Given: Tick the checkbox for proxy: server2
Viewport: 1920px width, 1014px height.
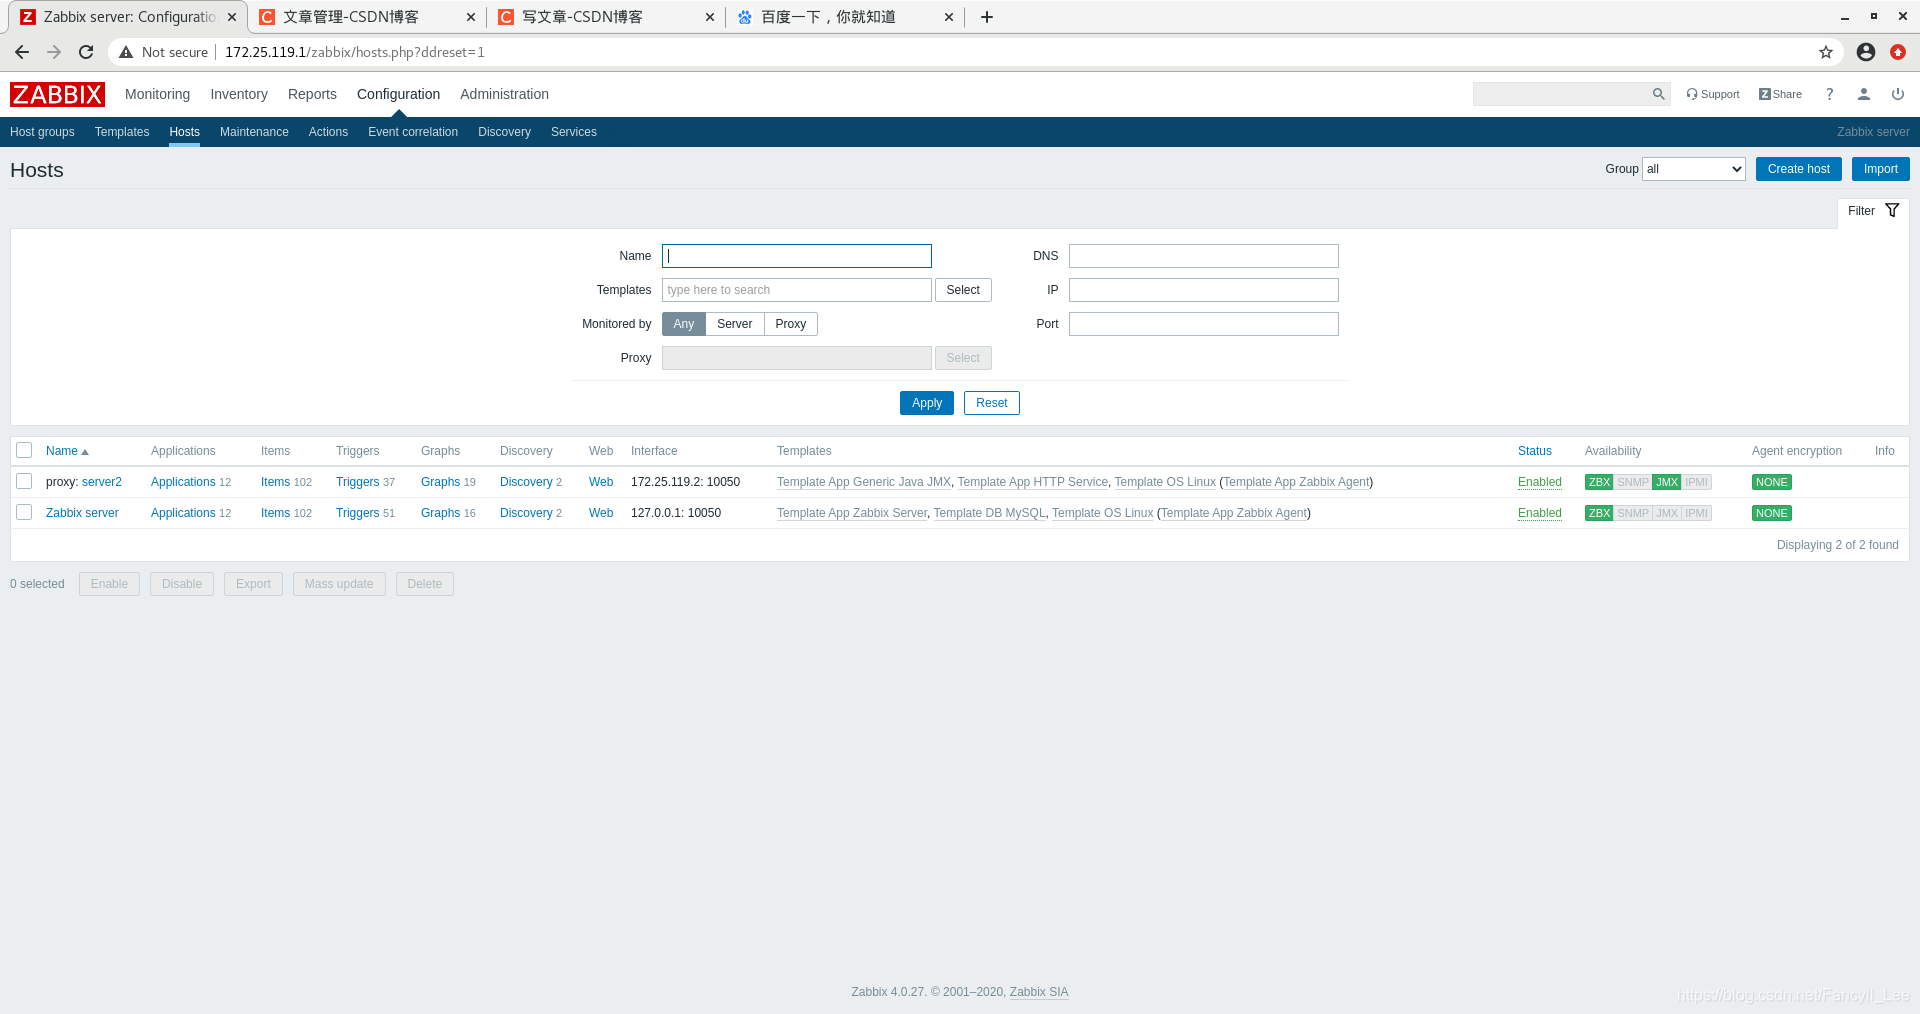Looking at the screenshot, I should pyautogui.click(x=24, y=481).
